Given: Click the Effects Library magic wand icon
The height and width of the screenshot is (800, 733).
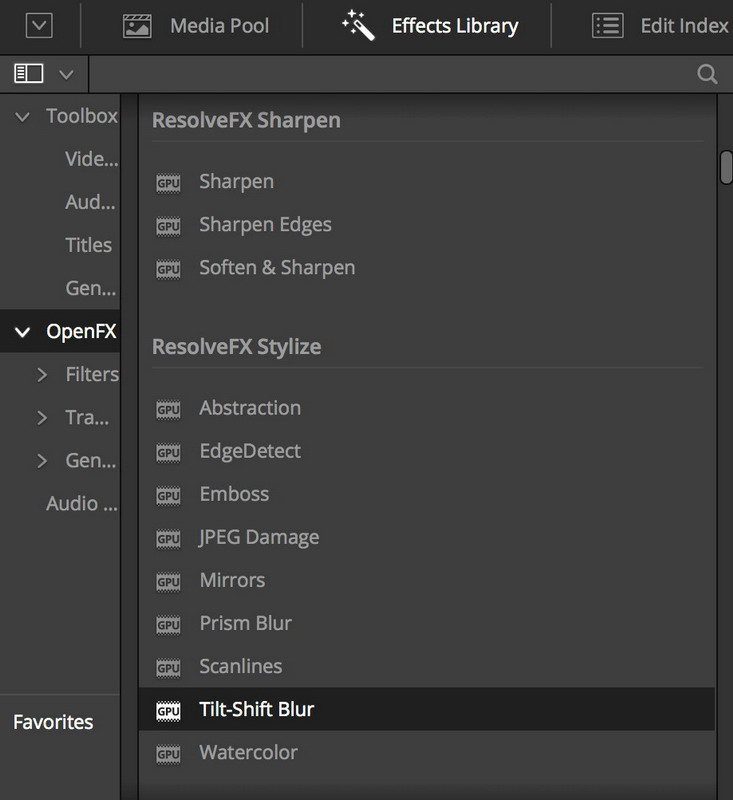Looking at the screenshot, I should [358, 24].
